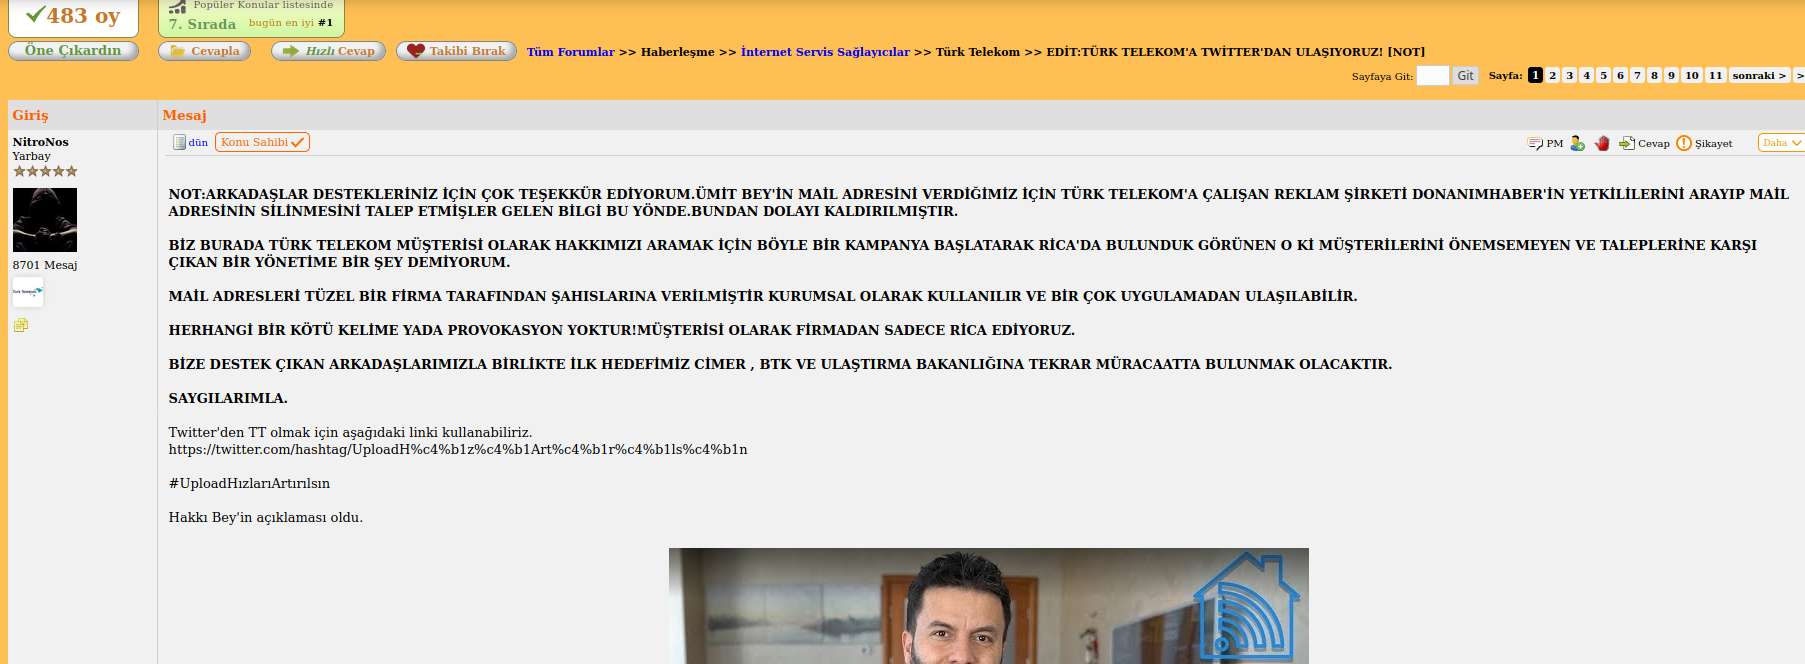Viewport: 1805px width, 664px height.
Task: Click NitroNos avatar image
Action: pos(45,220)
